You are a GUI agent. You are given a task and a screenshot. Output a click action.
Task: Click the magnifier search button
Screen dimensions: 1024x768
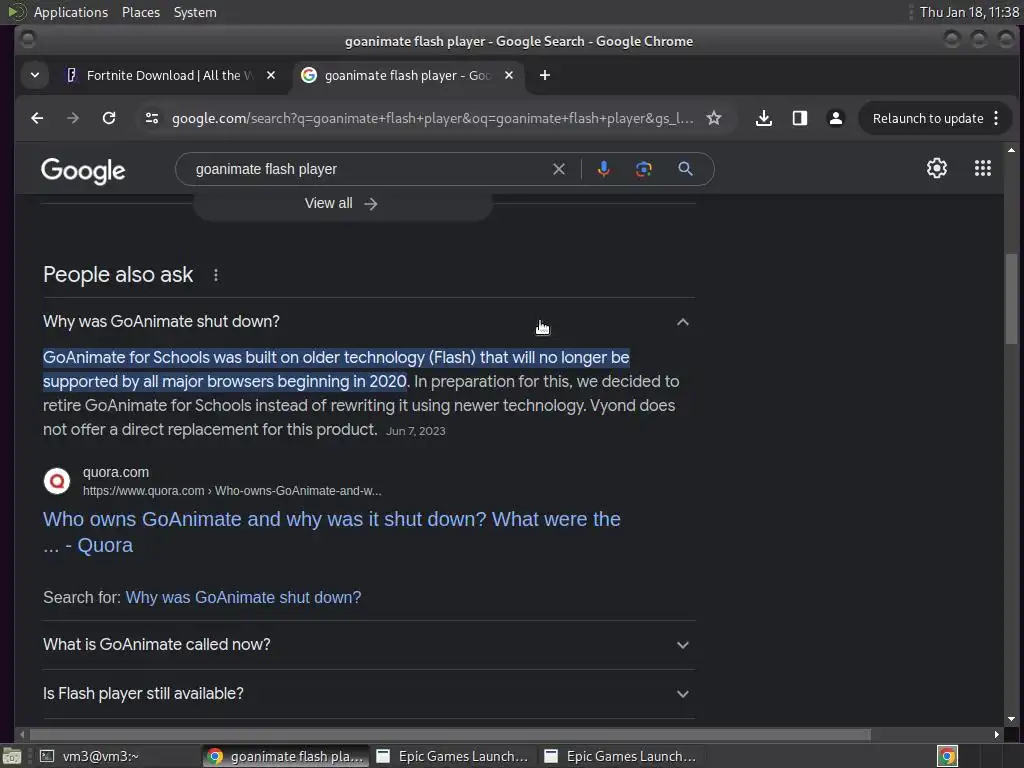(x=685, y=169)
